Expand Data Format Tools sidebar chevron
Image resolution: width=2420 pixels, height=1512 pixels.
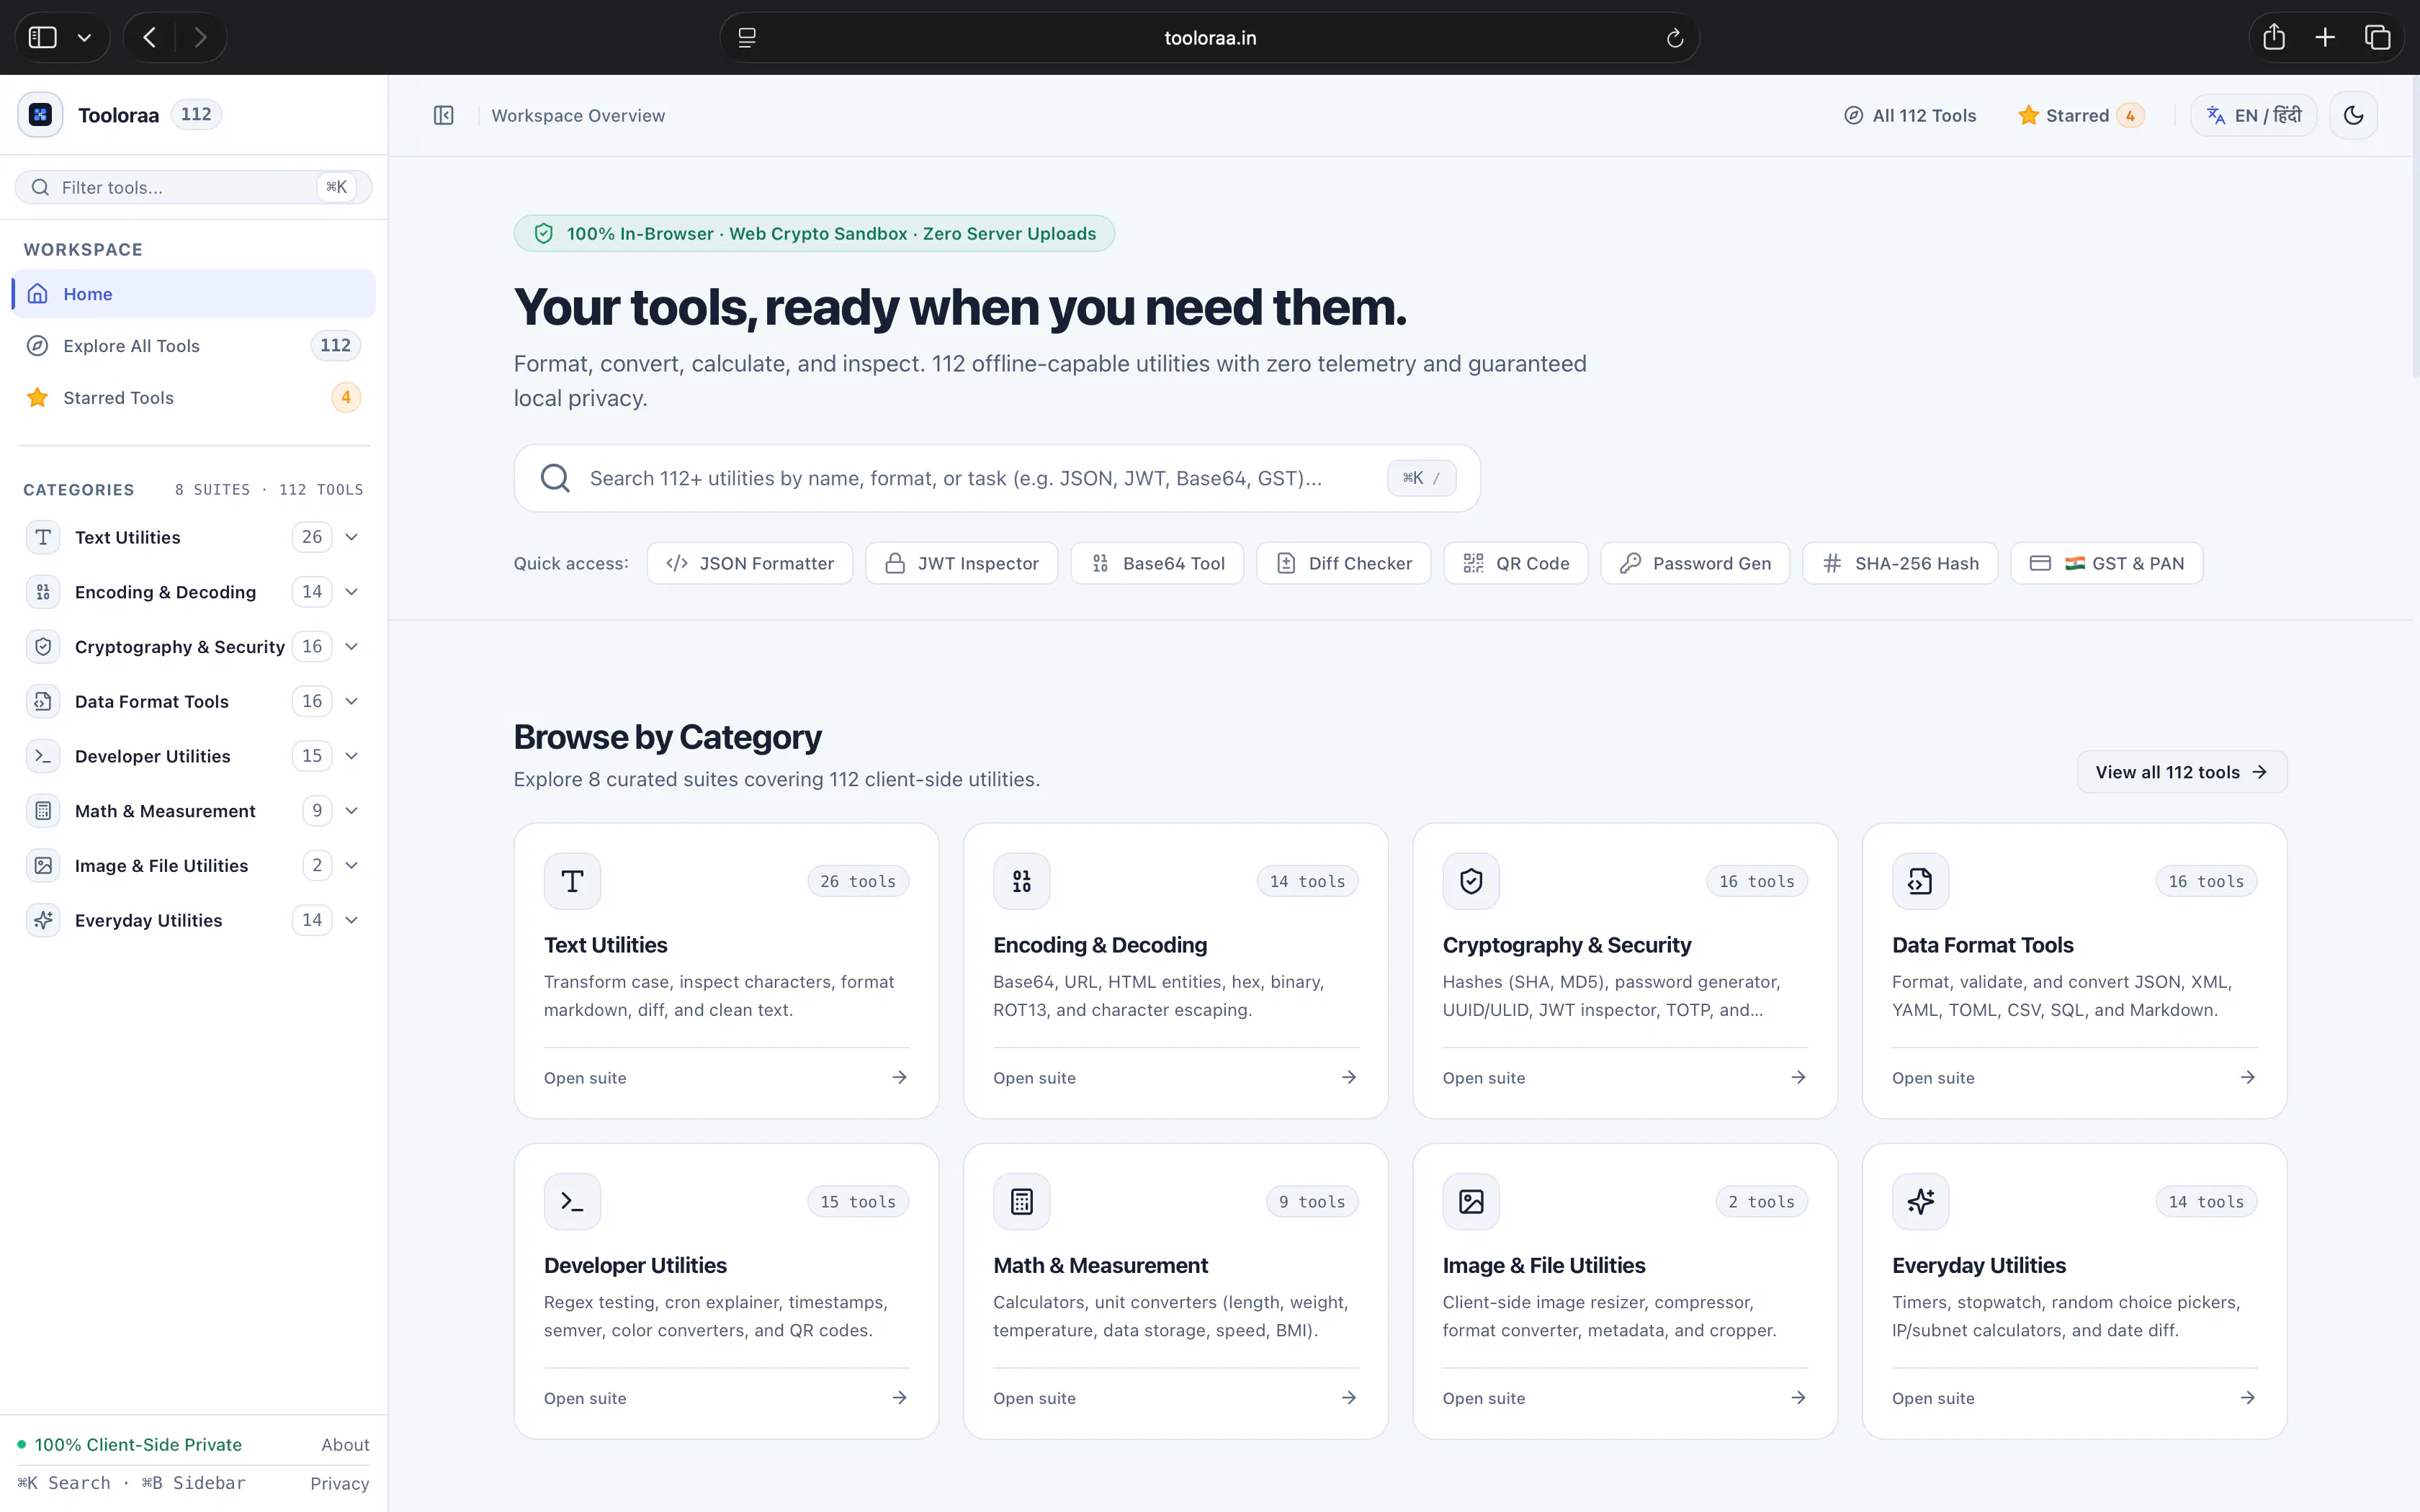352,701
